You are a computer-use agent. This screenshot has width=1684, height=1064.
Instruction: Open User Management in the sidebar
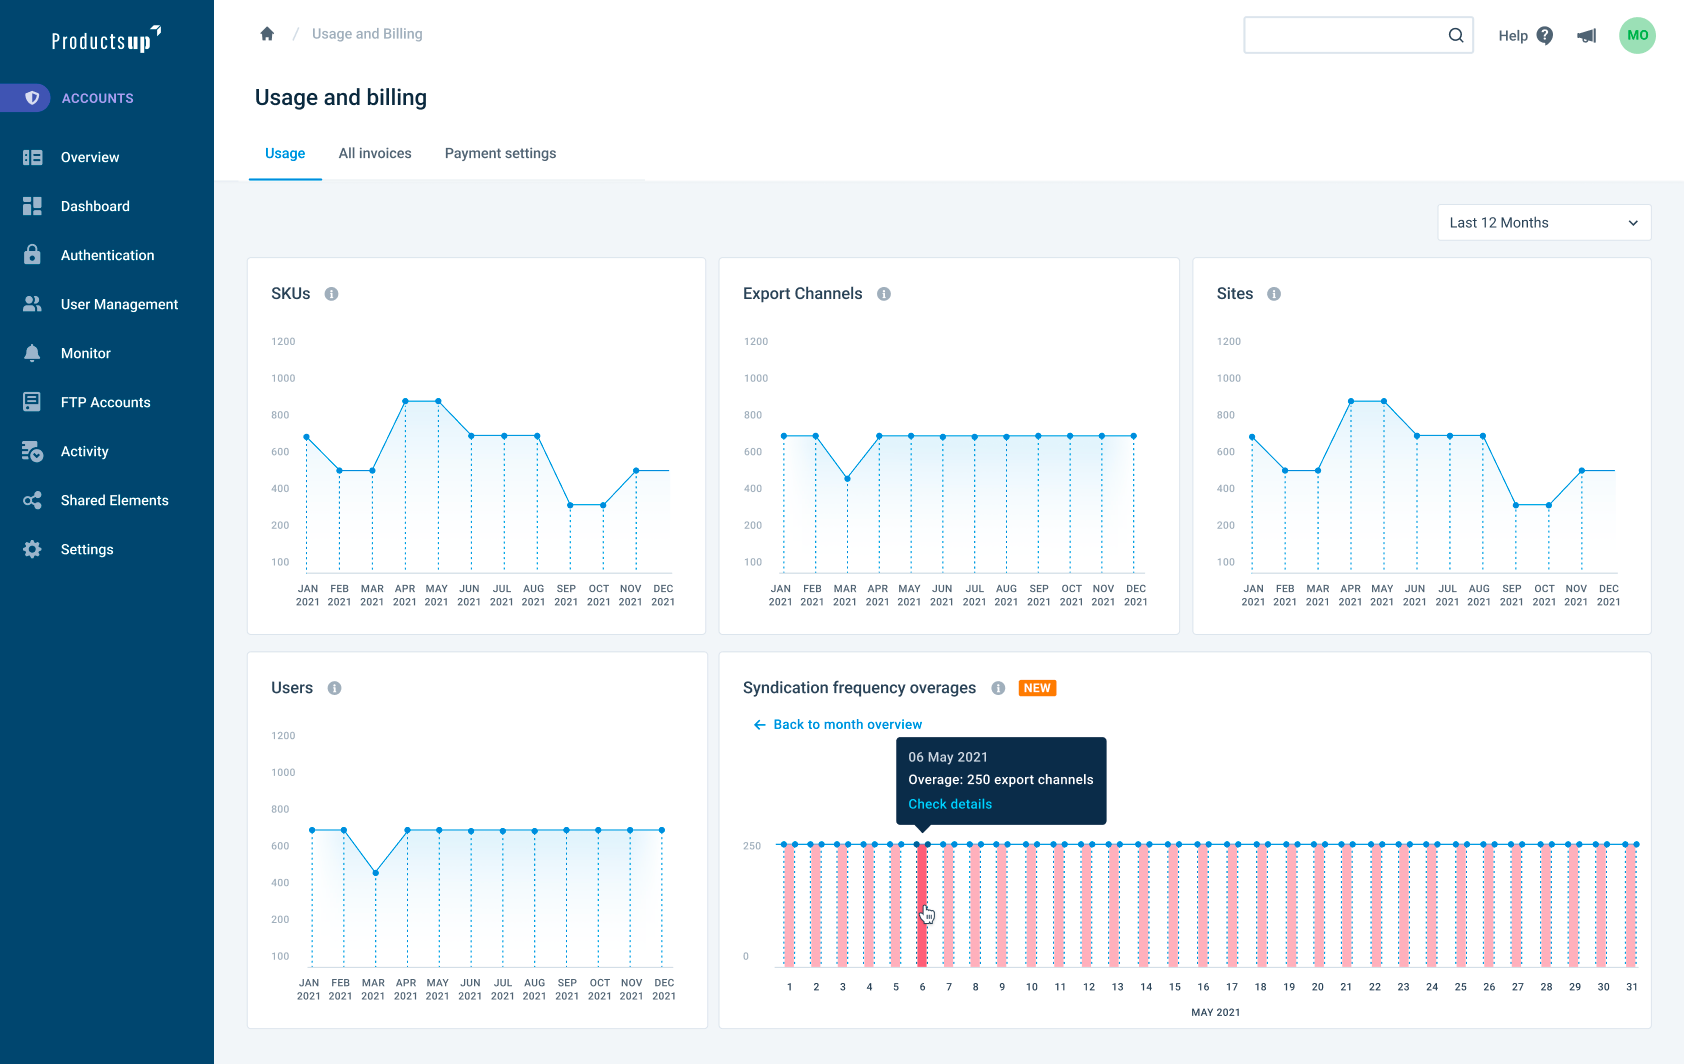(x=119, y=305)
